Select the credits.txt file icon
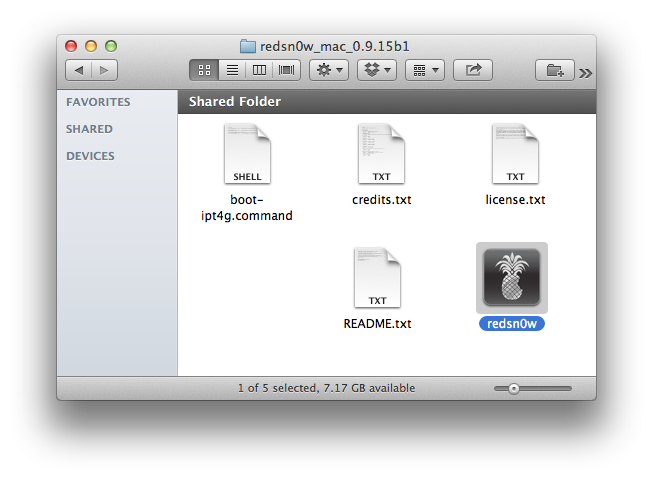 pos(381,154)
